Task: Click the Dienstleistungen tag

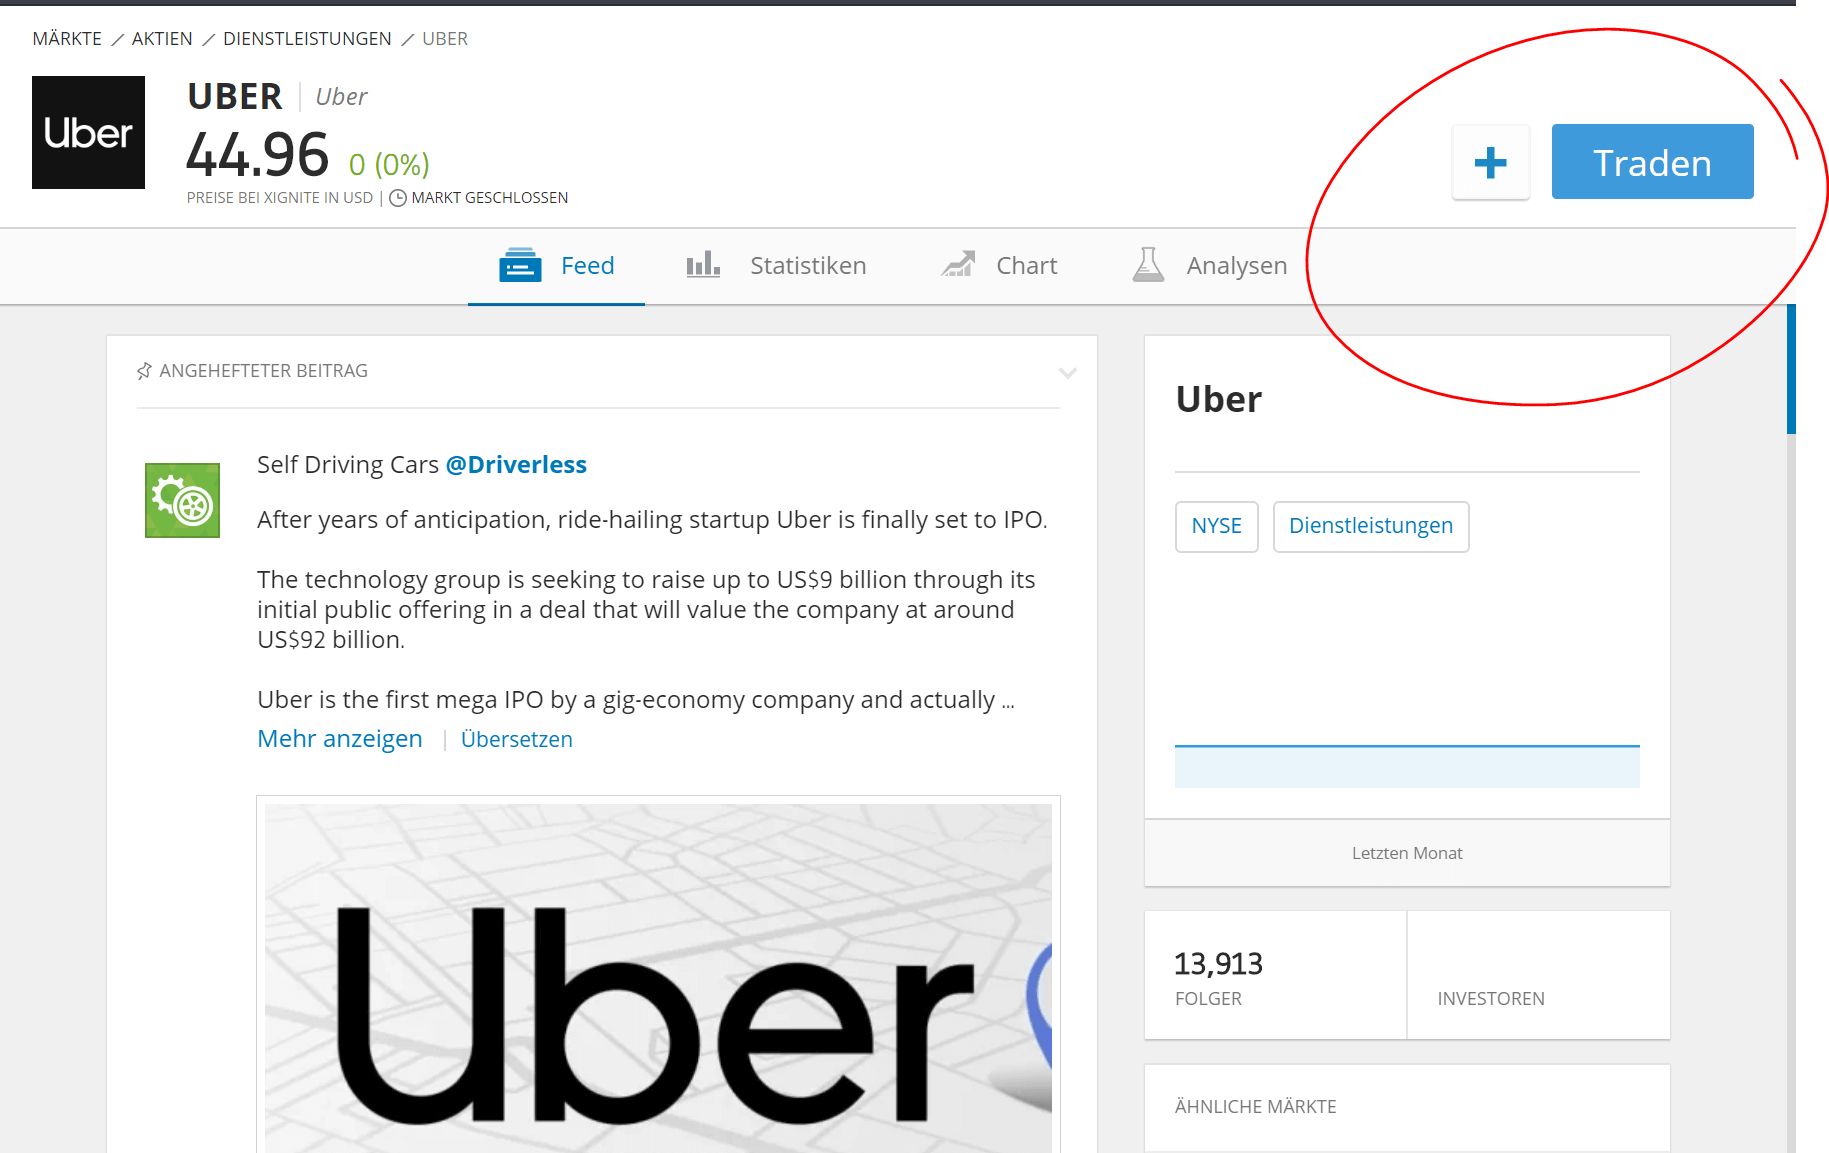Action: (1371, 526)
